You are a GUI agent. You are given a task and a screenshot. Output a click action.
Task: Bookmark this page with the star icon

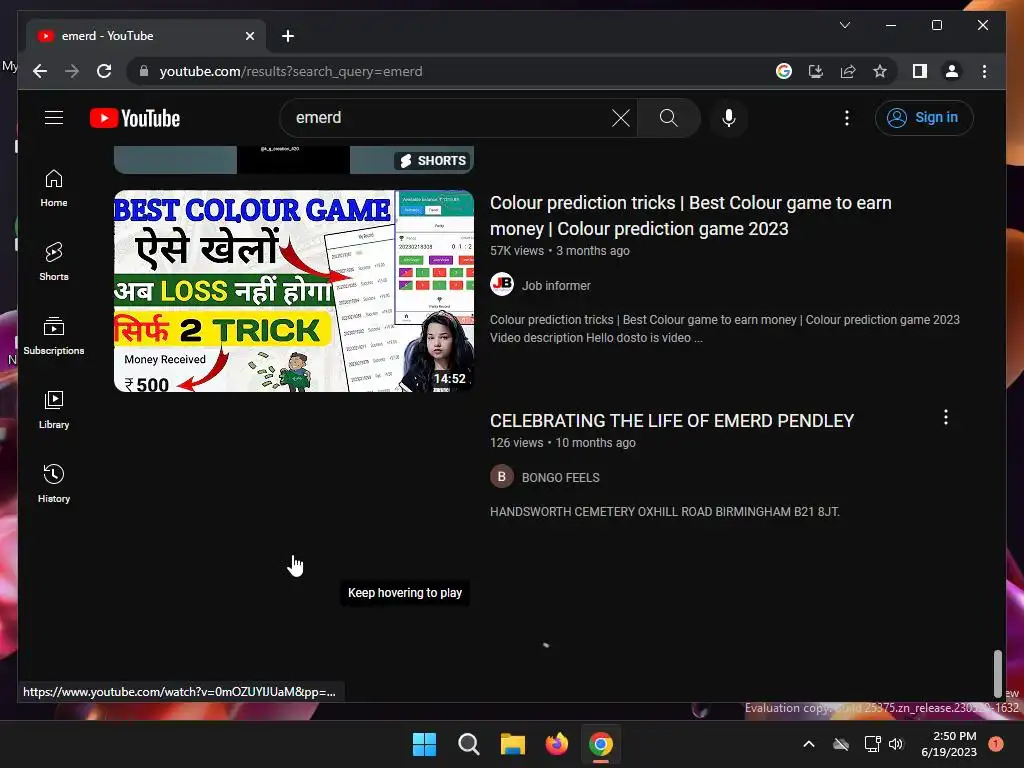[880, 71]
